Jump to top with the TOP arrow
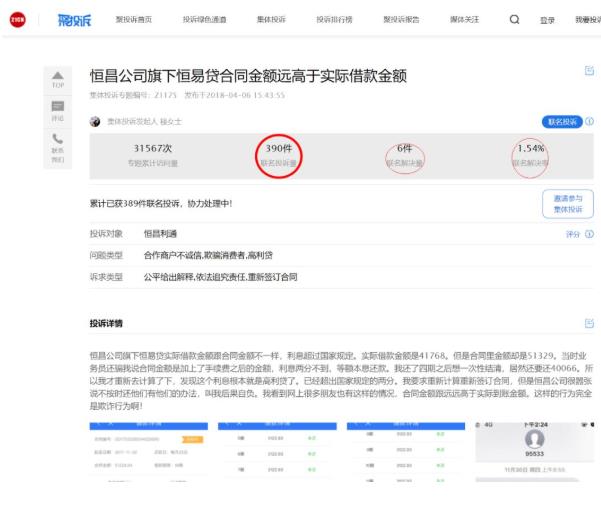The width and height of the screenshot is (601, 511). point(58,80)
